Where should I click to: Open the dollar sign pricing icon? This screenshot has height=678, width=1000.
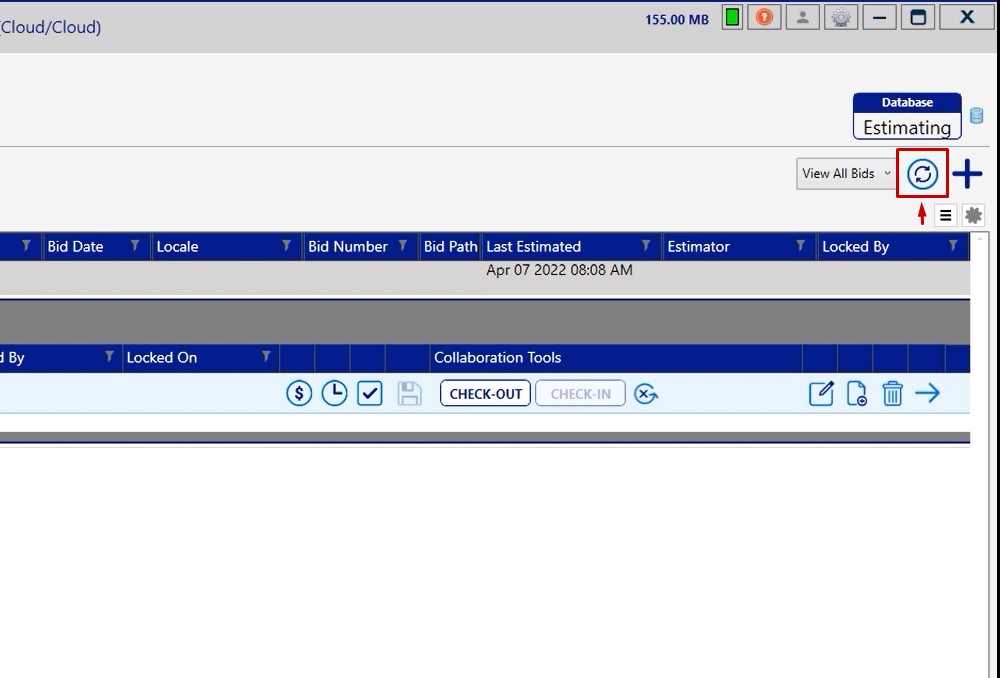299,394
